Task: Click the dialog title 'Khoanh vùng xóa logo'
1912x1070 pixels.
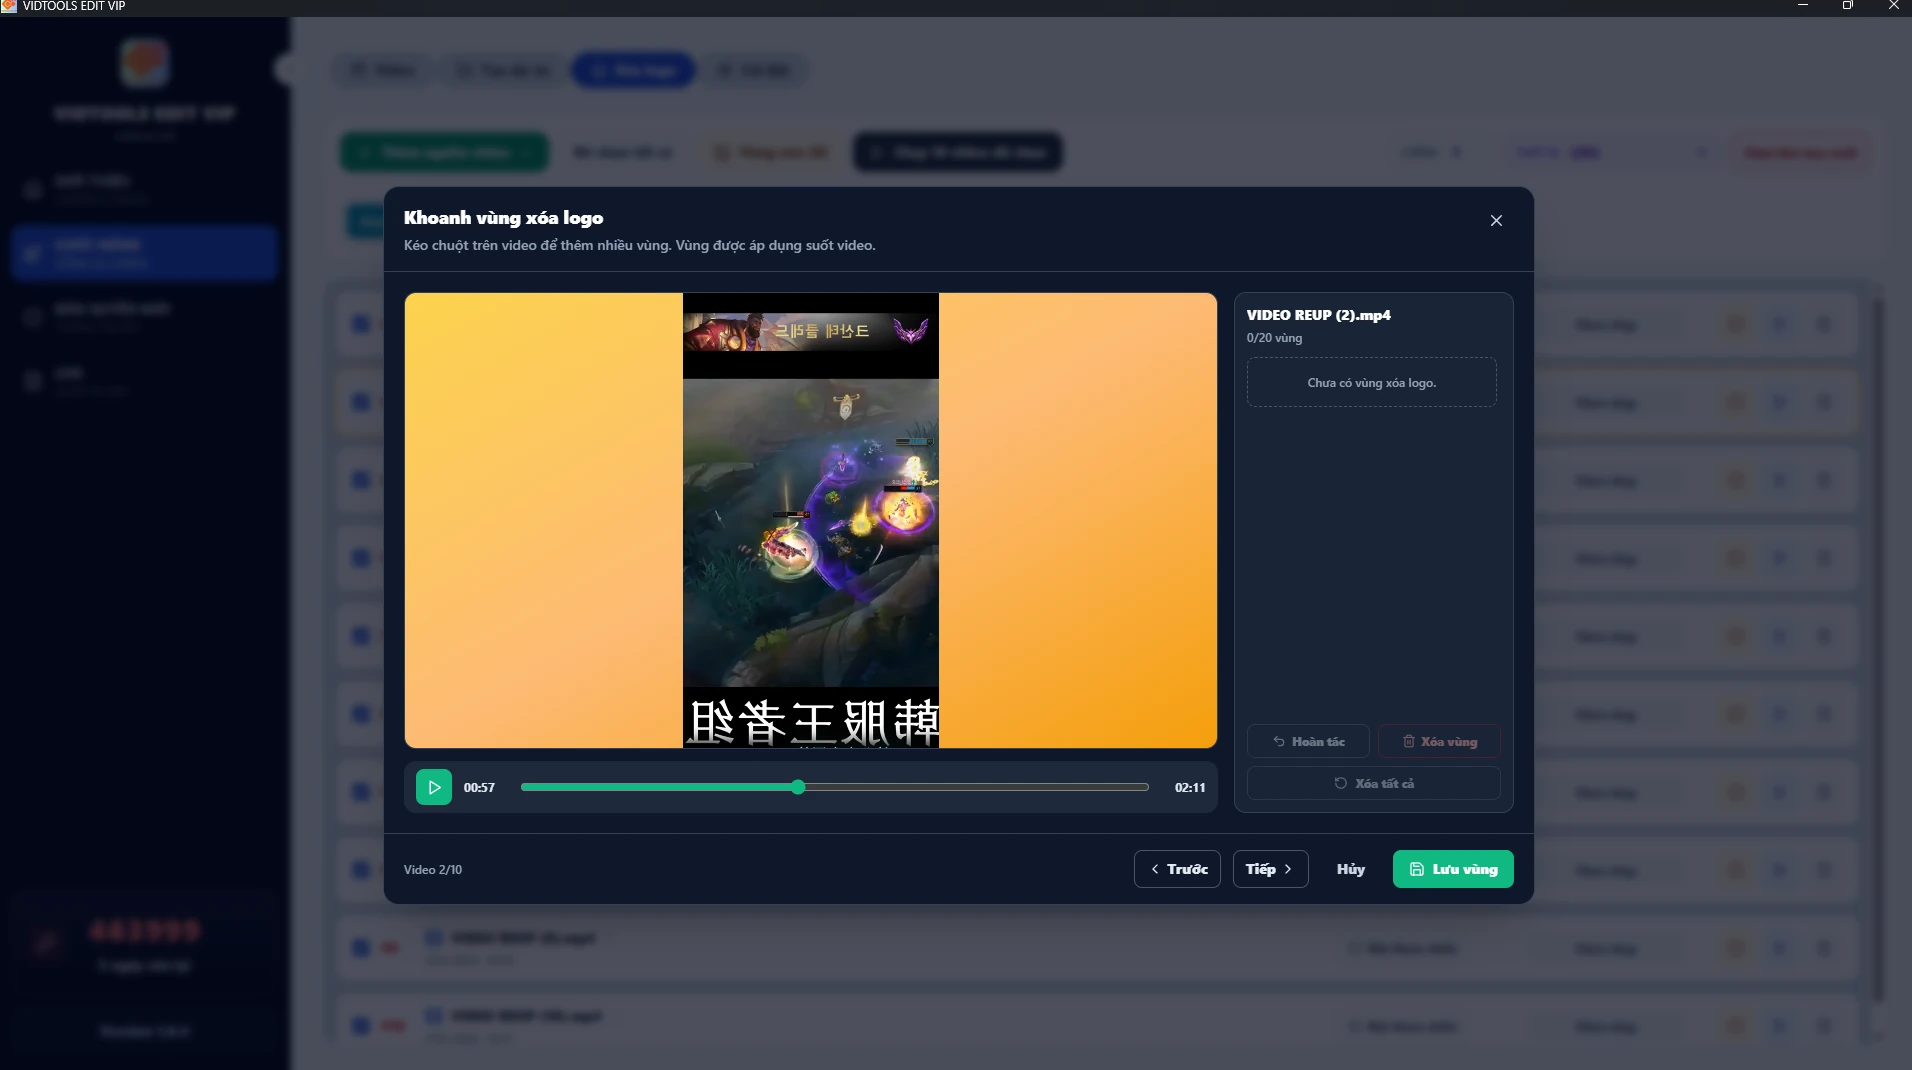Action: 503,218
